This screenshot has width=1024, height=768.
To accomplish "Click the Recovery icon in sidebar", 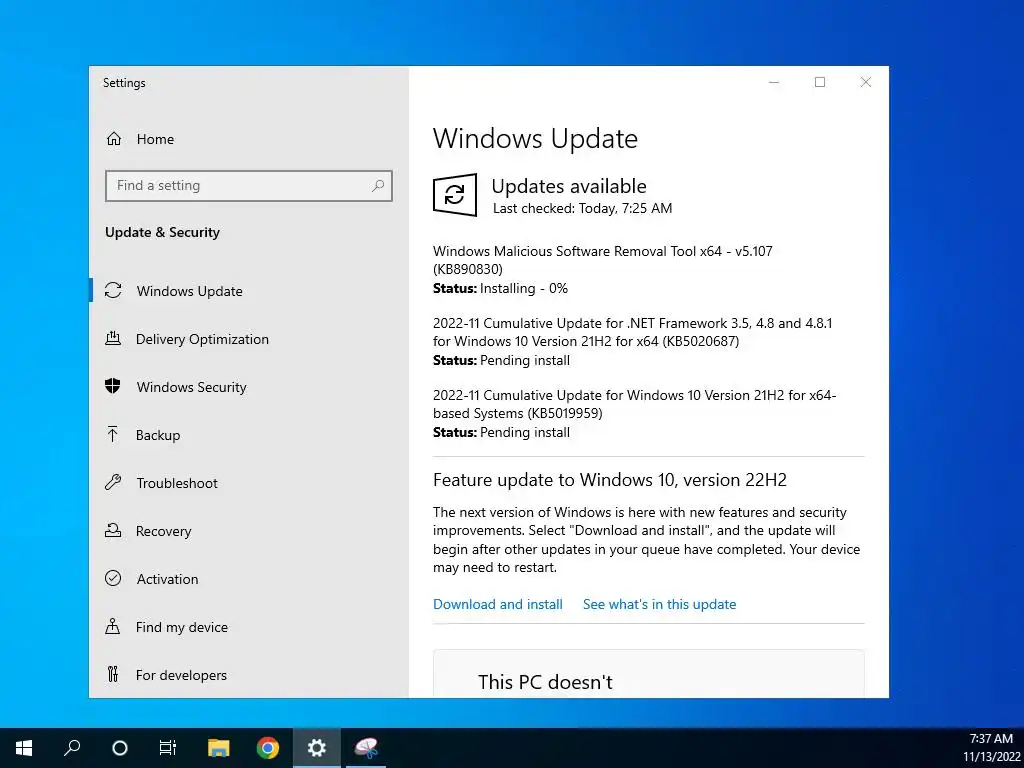I will (x=113, y=530).
